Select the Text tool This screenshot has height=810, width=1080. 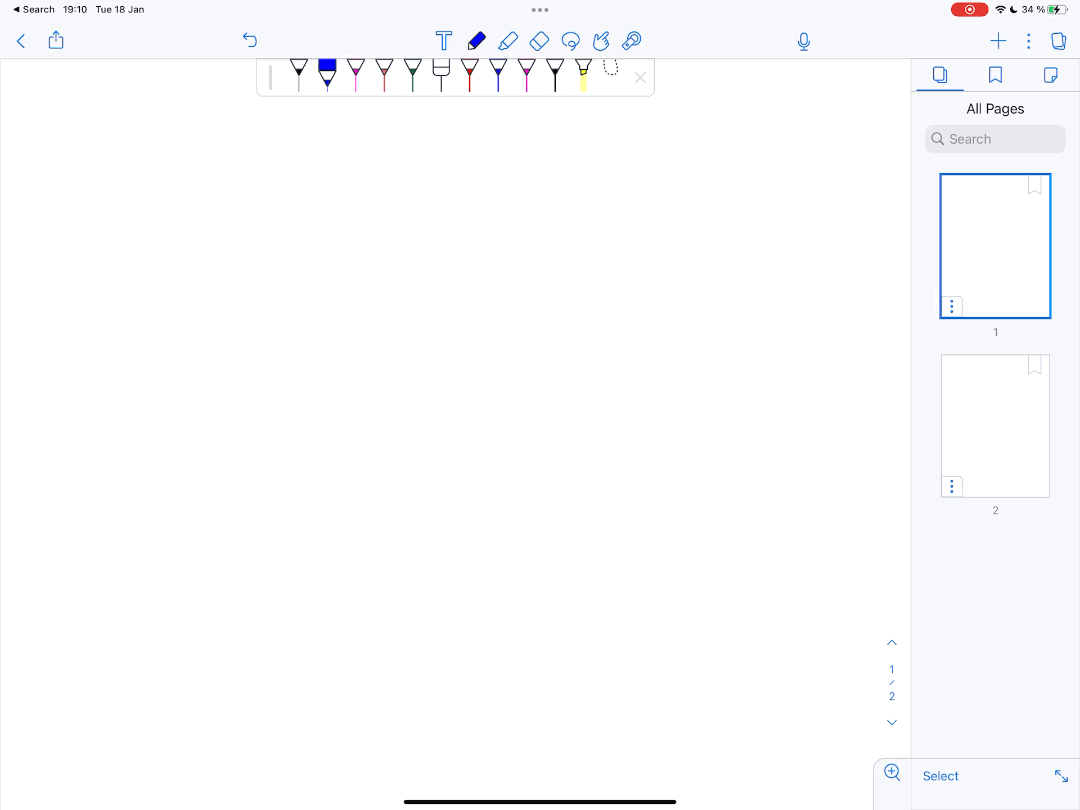[444, 40]
